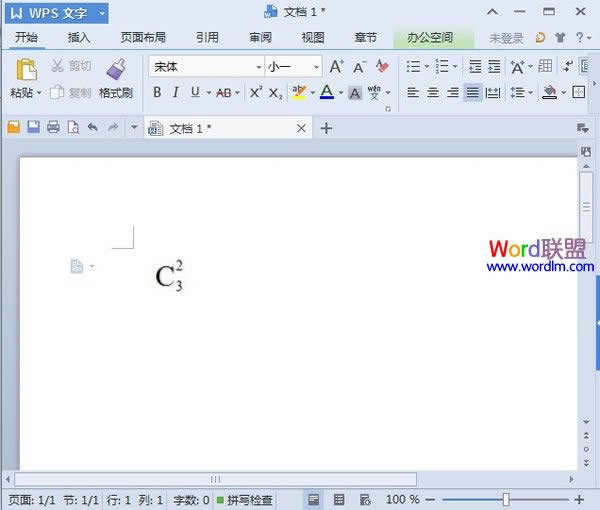Apply bold formatting with B button
Screen dimensions: 600x510
pyautogui.click(x=157, y=92)
